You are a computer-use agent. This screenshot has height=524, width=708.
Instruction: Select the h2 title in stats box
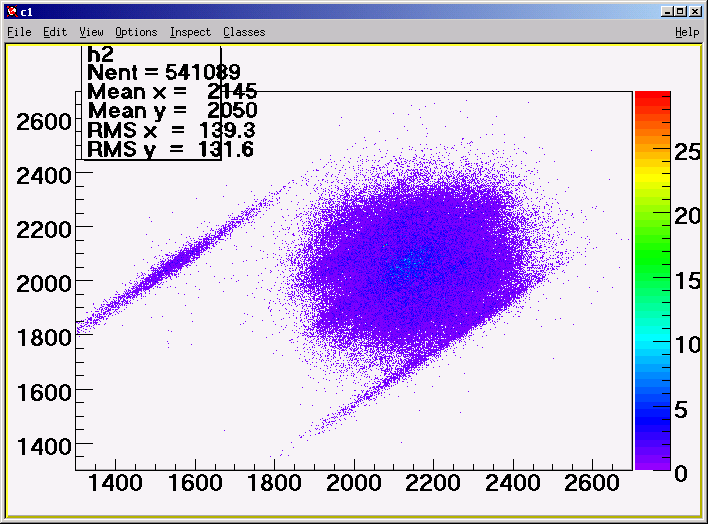click(x=100, y=55)
